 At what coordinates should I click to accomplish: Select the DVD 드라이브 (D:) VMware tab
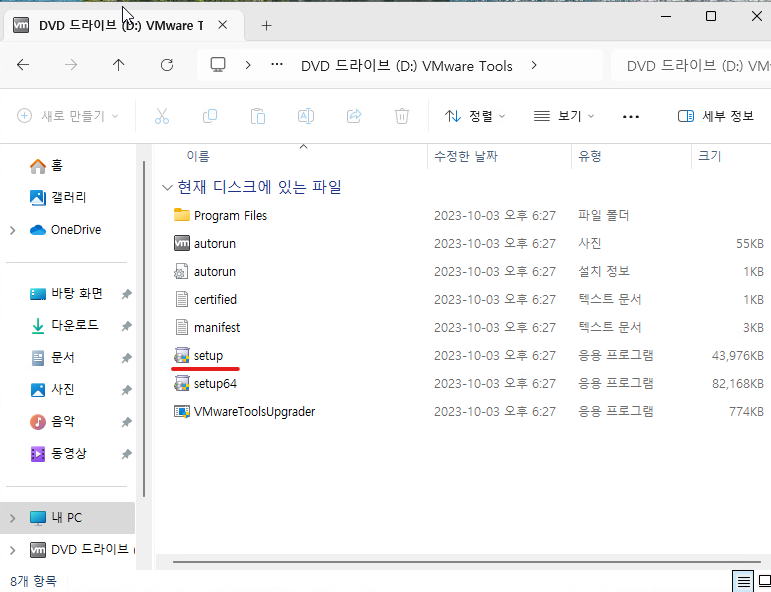120,25
